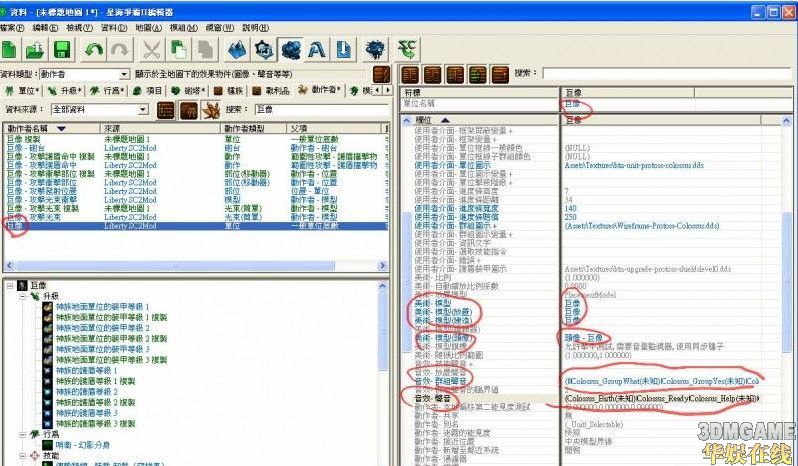Image resolution: width=798 pixels, height=466 pixels.
Task: Click the green-lined fourth fields panel icon
Action: (x=477, y=74)
